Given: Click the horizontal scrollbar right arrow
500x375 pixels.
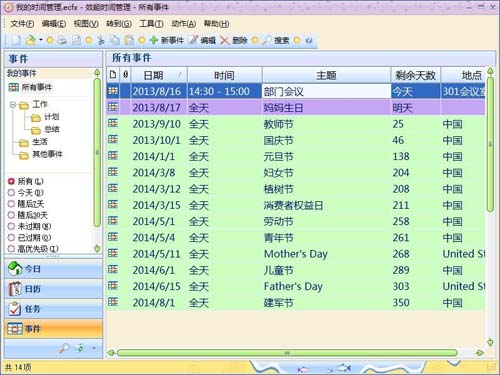Looking at the screenshot, I should point(479,353).
